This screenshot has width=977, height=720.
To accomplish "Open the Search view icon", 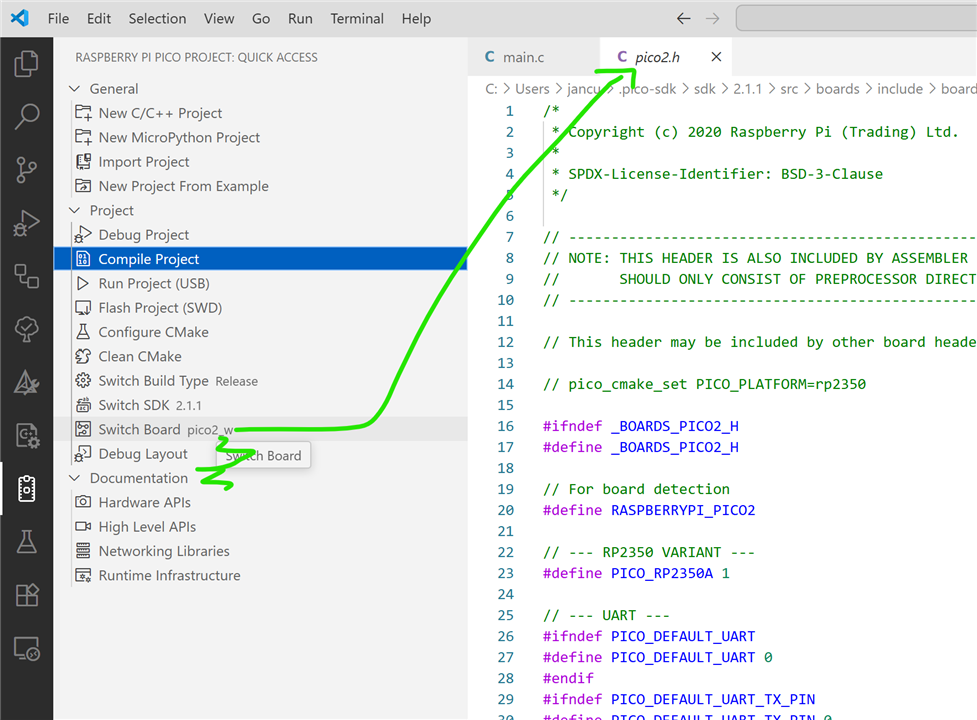I will (26, 117).
